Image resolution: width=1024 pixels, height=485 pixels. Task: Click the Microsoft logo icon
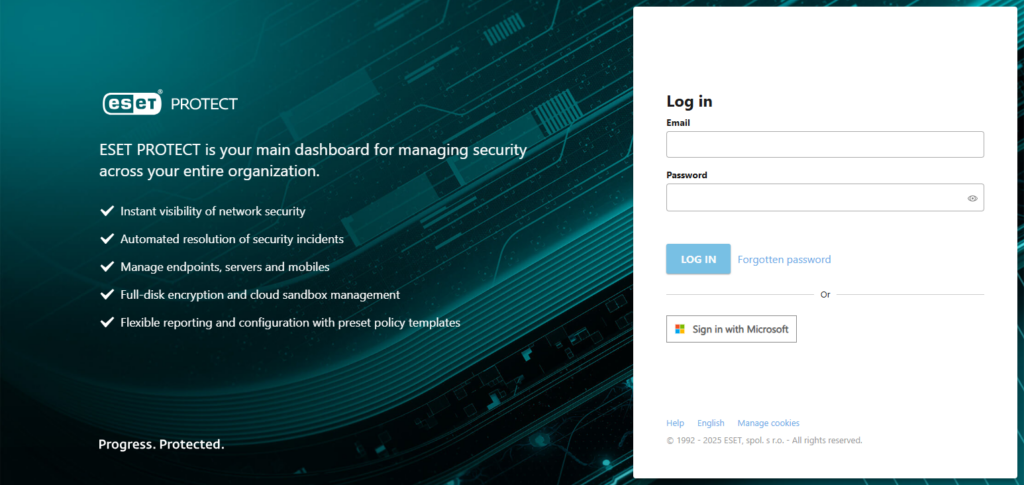pyautogui.click(x=680, y=329)
